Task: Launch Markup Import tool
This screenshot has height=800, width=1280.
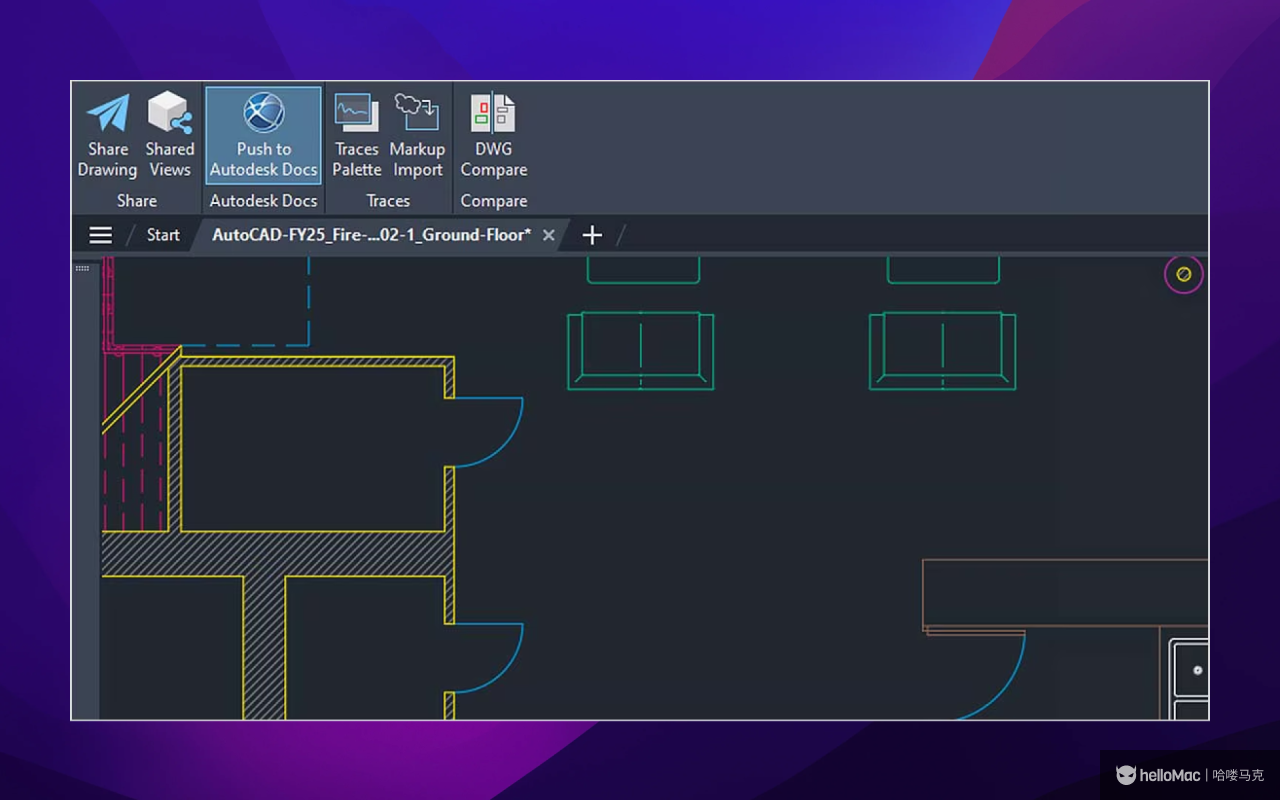Action: click(x=417, y=136)
